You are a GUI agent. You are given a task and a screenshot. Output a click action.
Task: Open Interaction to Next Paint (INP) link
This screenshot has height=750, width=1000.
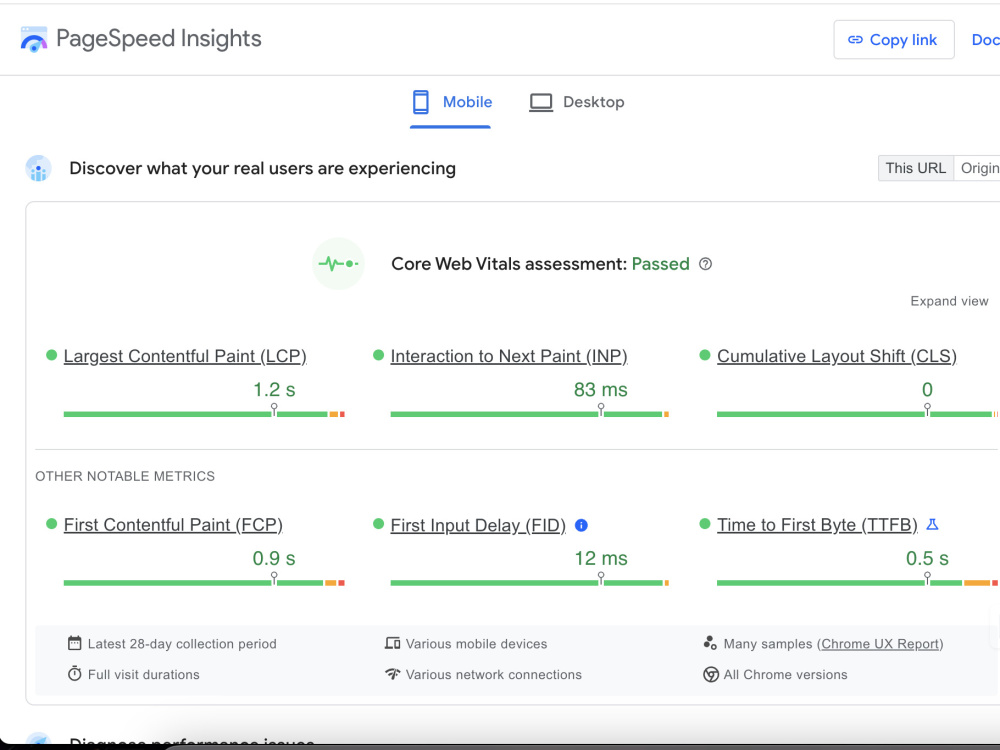point(509,356)
